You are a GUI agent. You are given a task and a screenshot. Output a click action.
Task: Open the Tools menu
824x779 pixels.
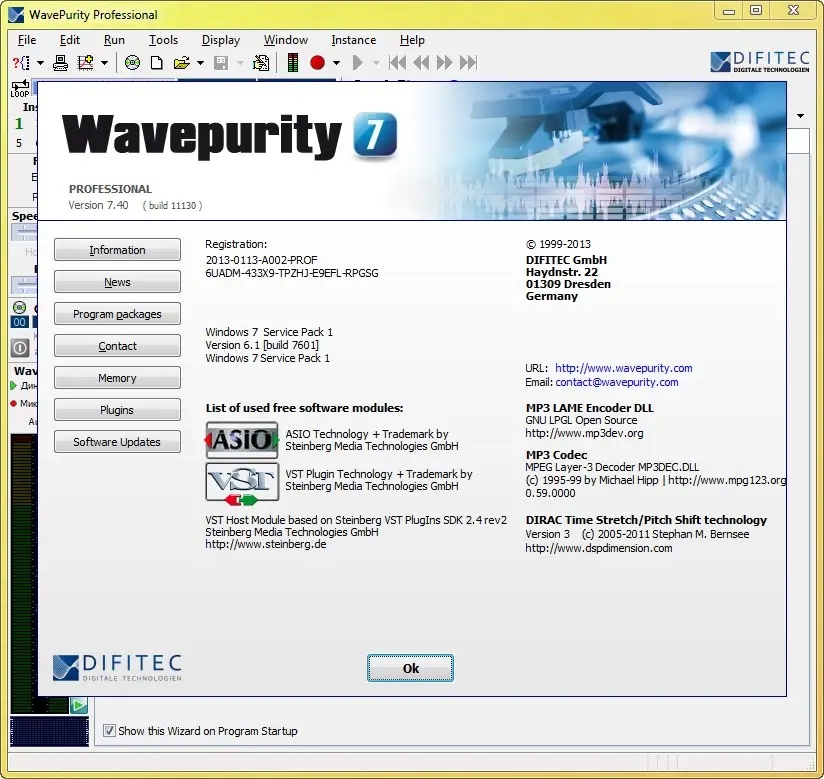tap(163, 40)
